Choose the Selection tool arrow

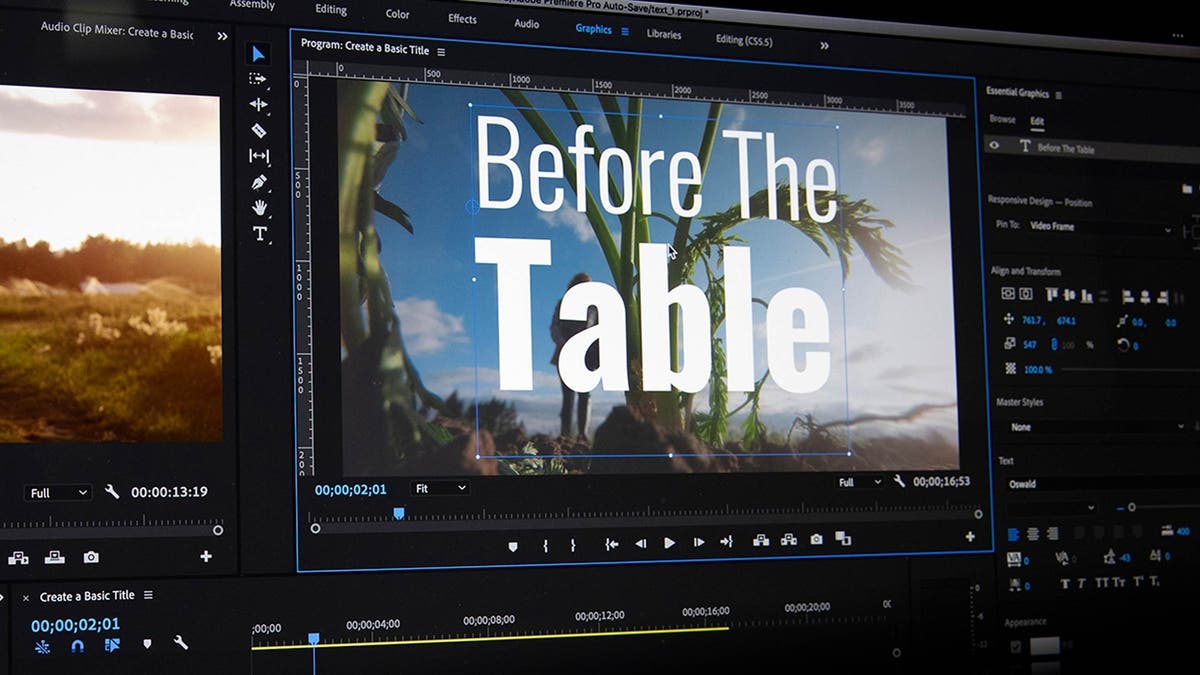256,53
